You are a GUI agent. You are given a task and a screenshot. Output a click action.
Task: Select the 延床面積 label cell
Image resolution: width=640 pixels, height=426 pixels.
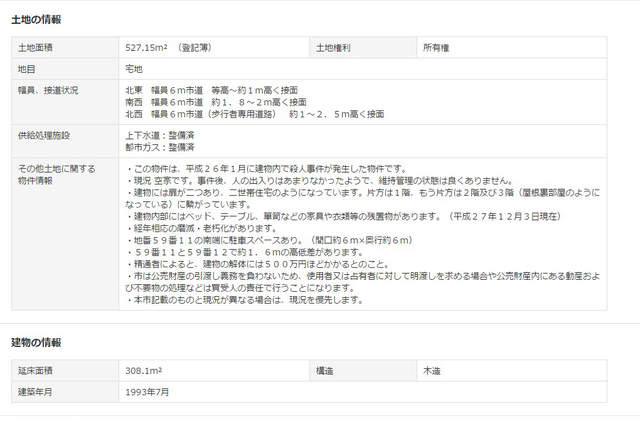[35, 371]
